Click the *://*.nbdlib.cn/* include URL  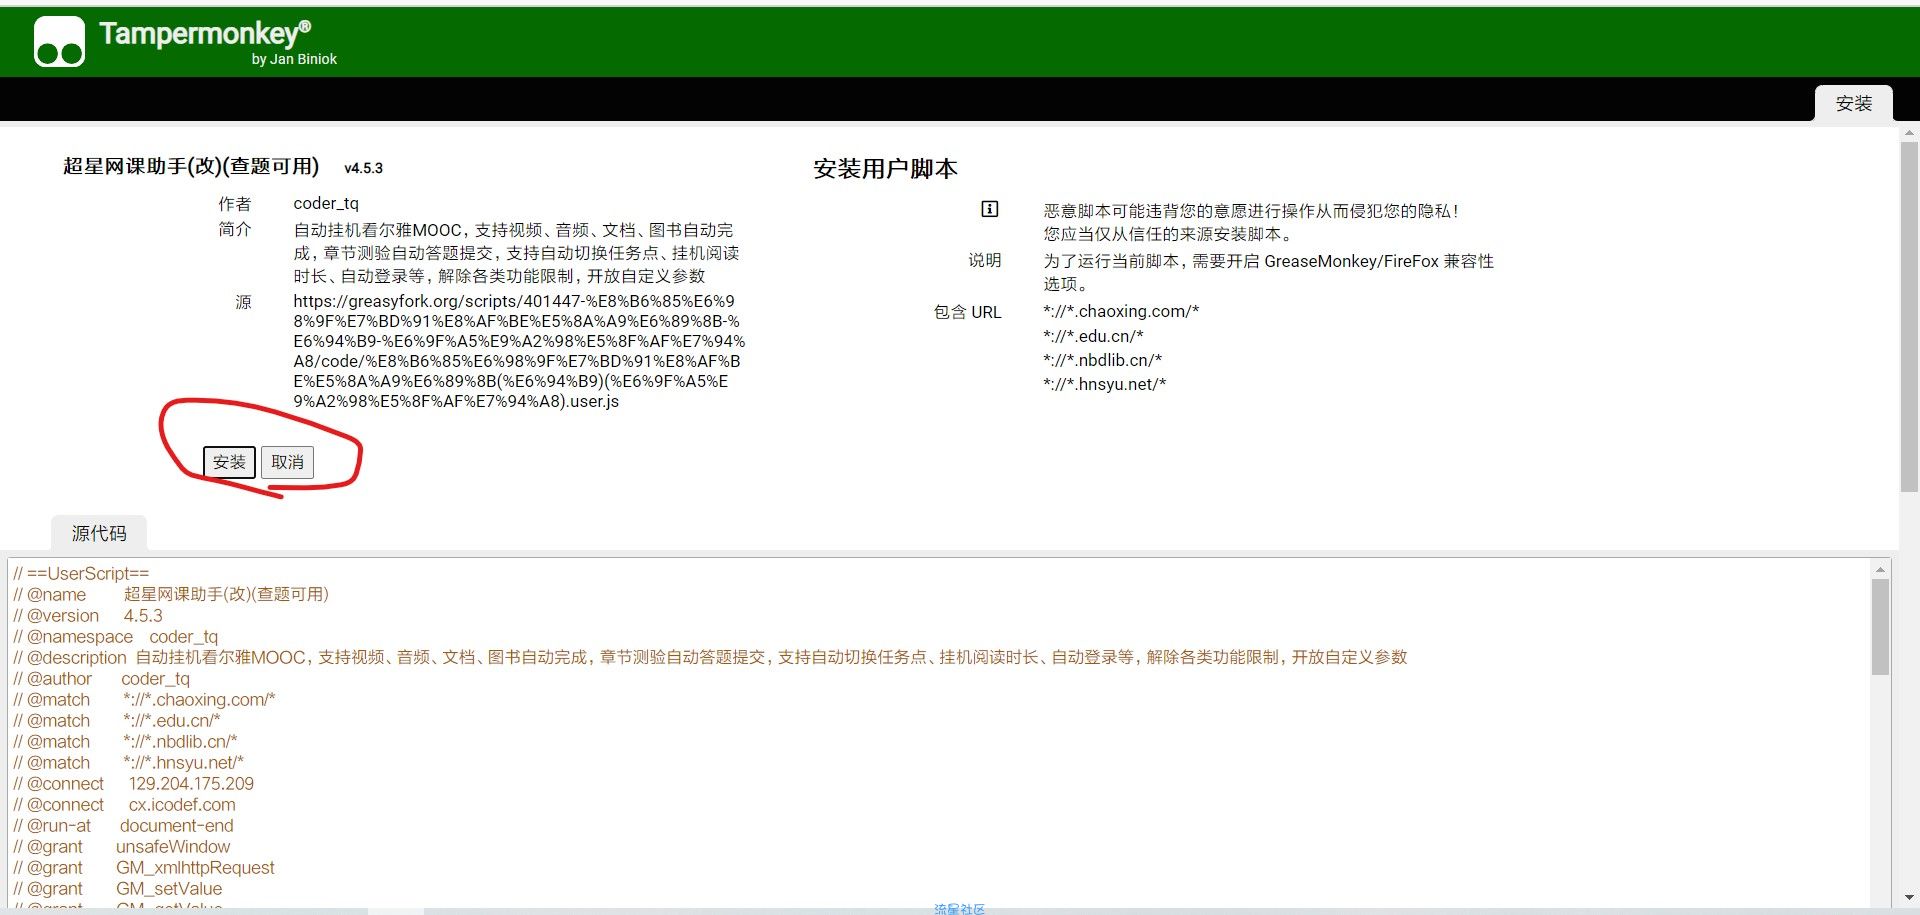(x=1102, y=360)
